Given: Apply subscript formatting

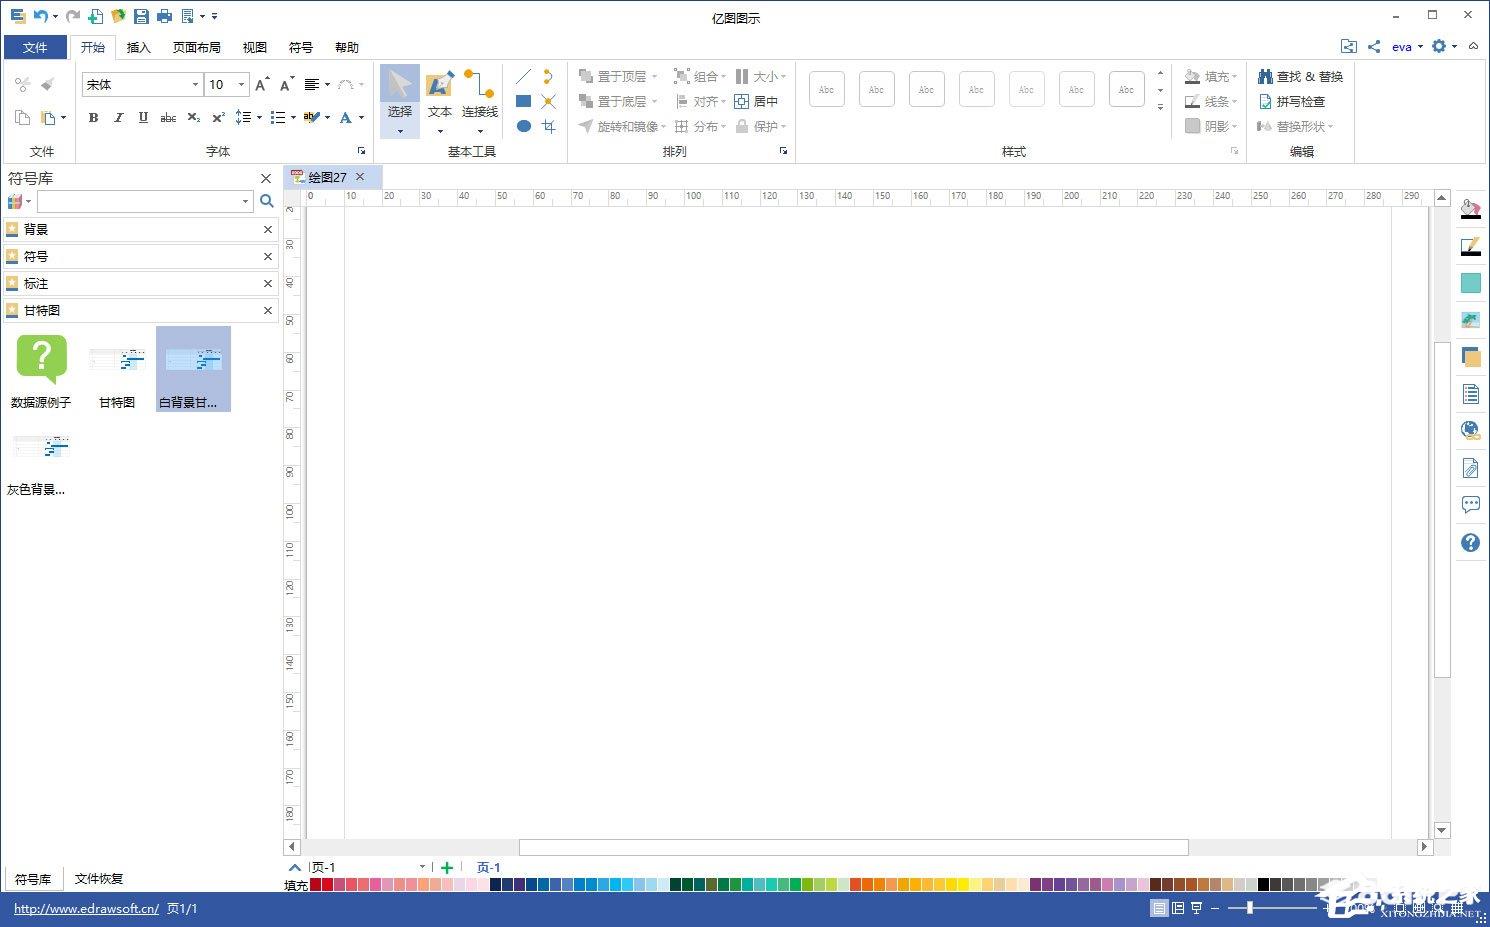Looking at the screenshot, I should click(194, 118).
